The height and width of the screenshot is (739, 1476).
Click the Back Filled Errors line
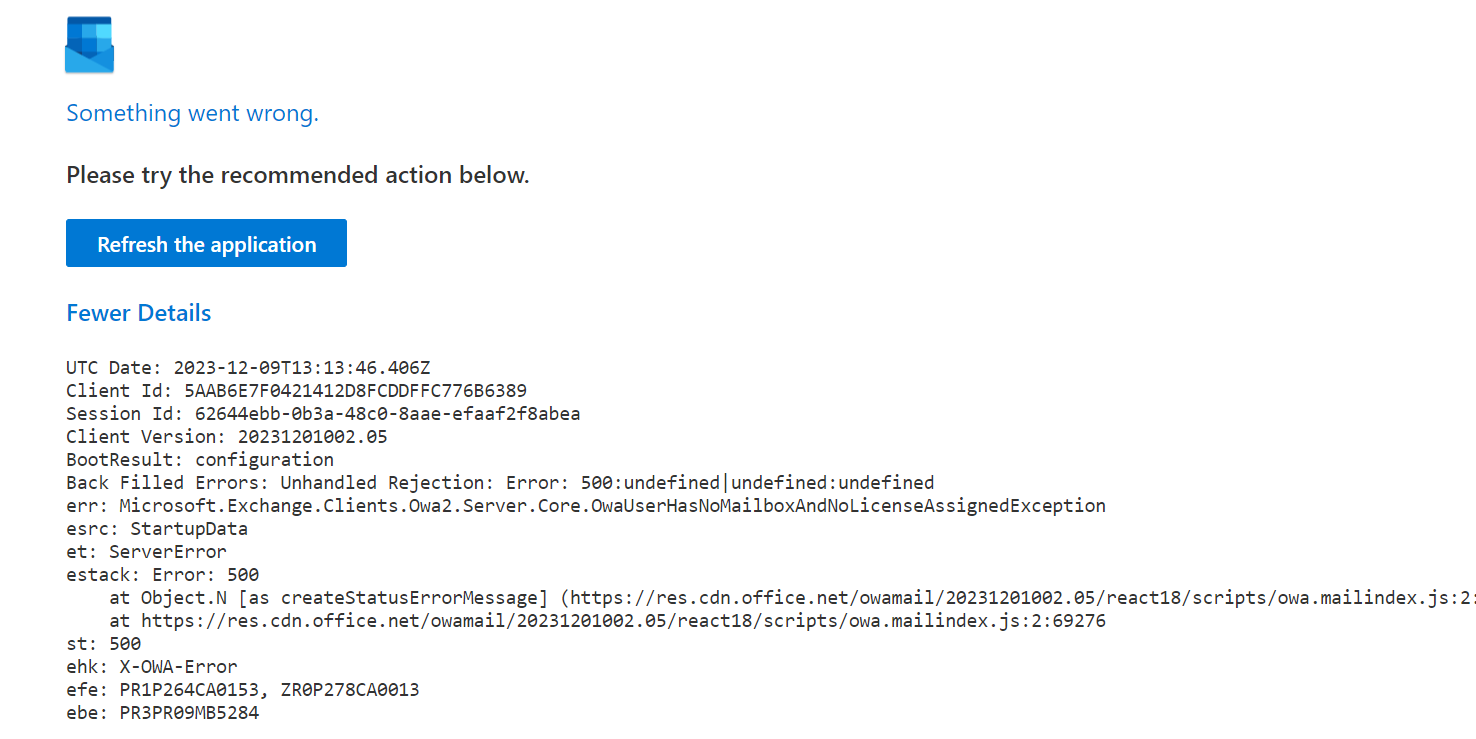(500, 482)
